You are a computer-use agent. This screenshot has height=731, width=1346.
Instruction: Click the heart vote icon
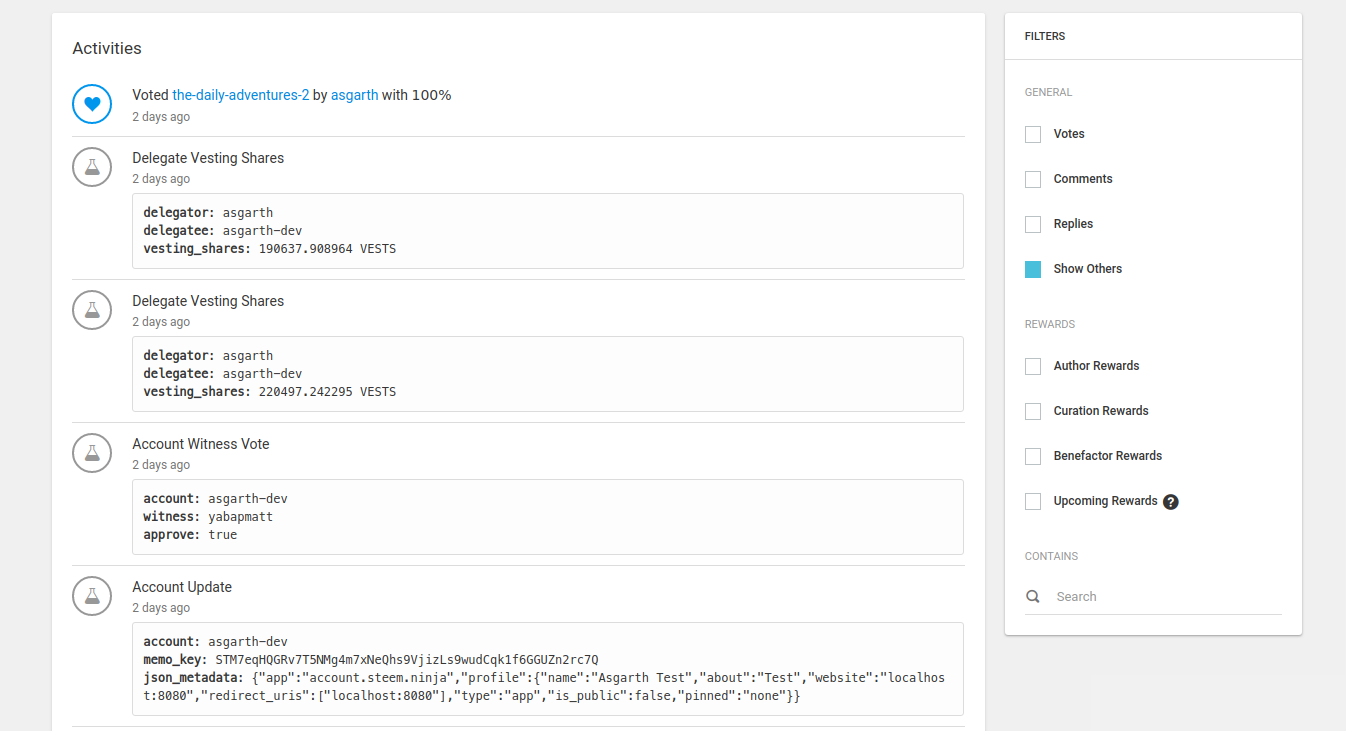(92, 104)
